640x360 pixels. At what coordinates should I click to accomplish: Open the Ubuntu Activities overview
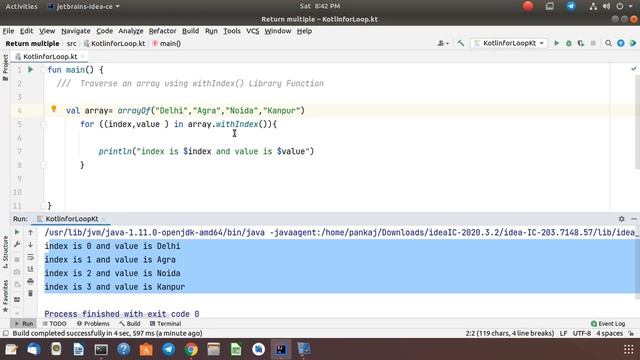click(x=21, y=6)
